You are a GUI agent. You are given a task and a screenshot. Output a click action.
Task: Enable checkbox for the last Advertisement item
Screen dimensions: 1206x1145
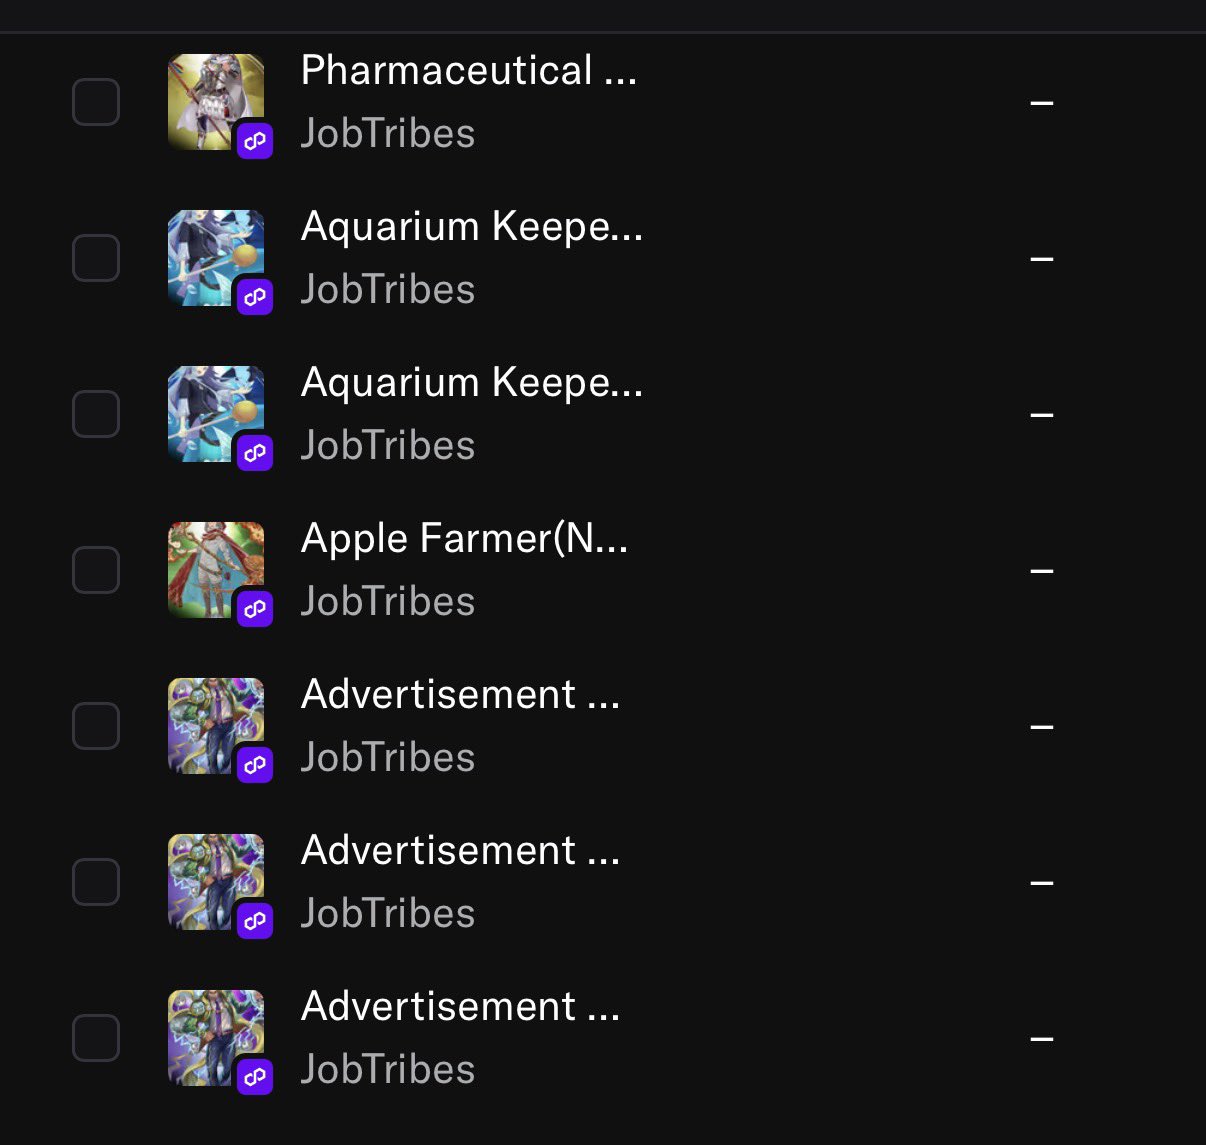coord(96,1038)
